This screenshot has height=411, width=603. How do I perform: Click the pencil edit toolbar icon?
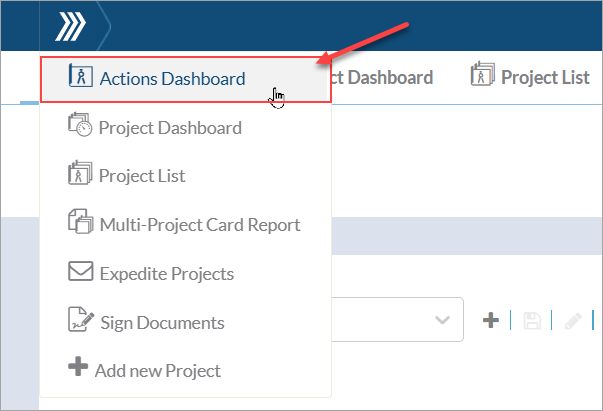coord(572,320)
